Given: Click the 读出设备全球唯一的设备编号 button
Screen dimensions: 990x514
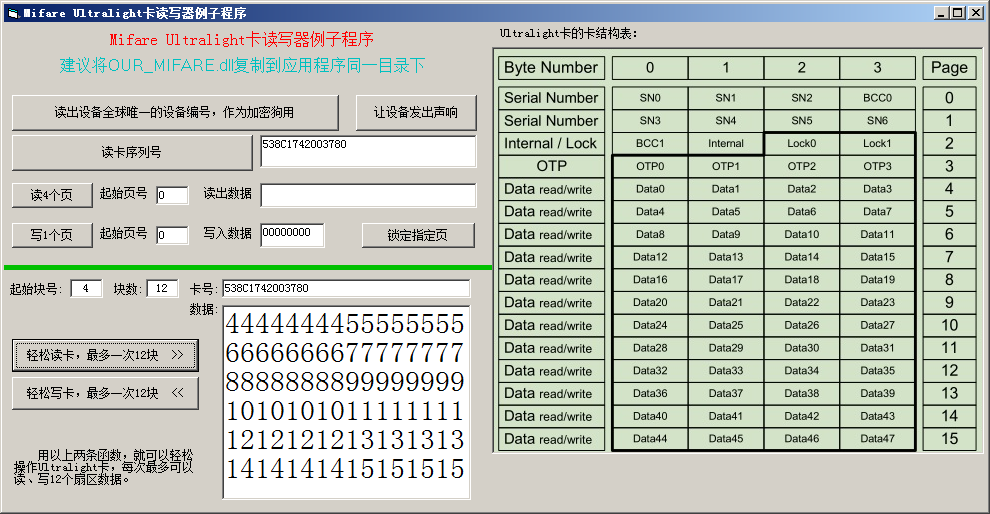Looking at the screenshot, I should 175,113.
